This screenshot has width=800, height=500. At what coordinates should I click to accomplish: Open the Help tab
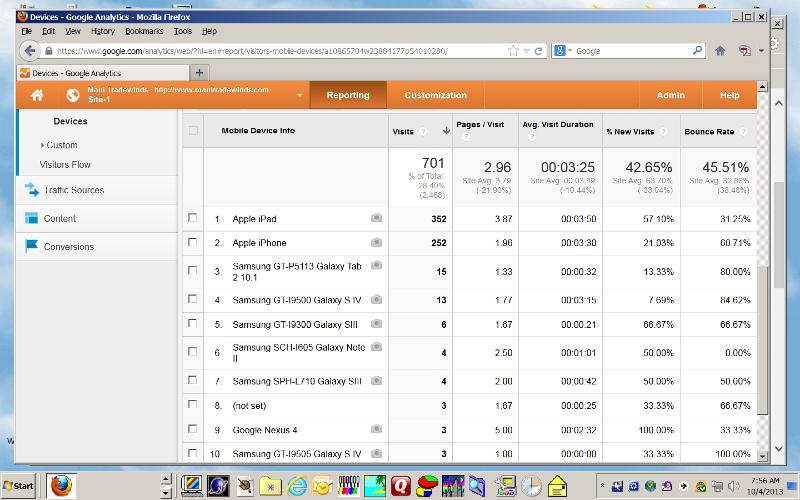pyautogui.click(x=730, y=95)
